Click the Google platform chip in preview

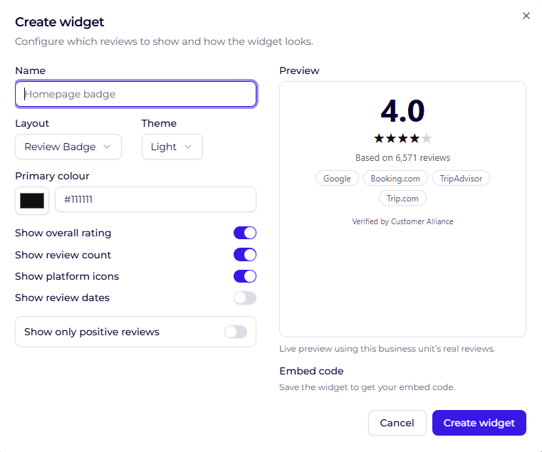pyautogui.click(x=337, y=178)
